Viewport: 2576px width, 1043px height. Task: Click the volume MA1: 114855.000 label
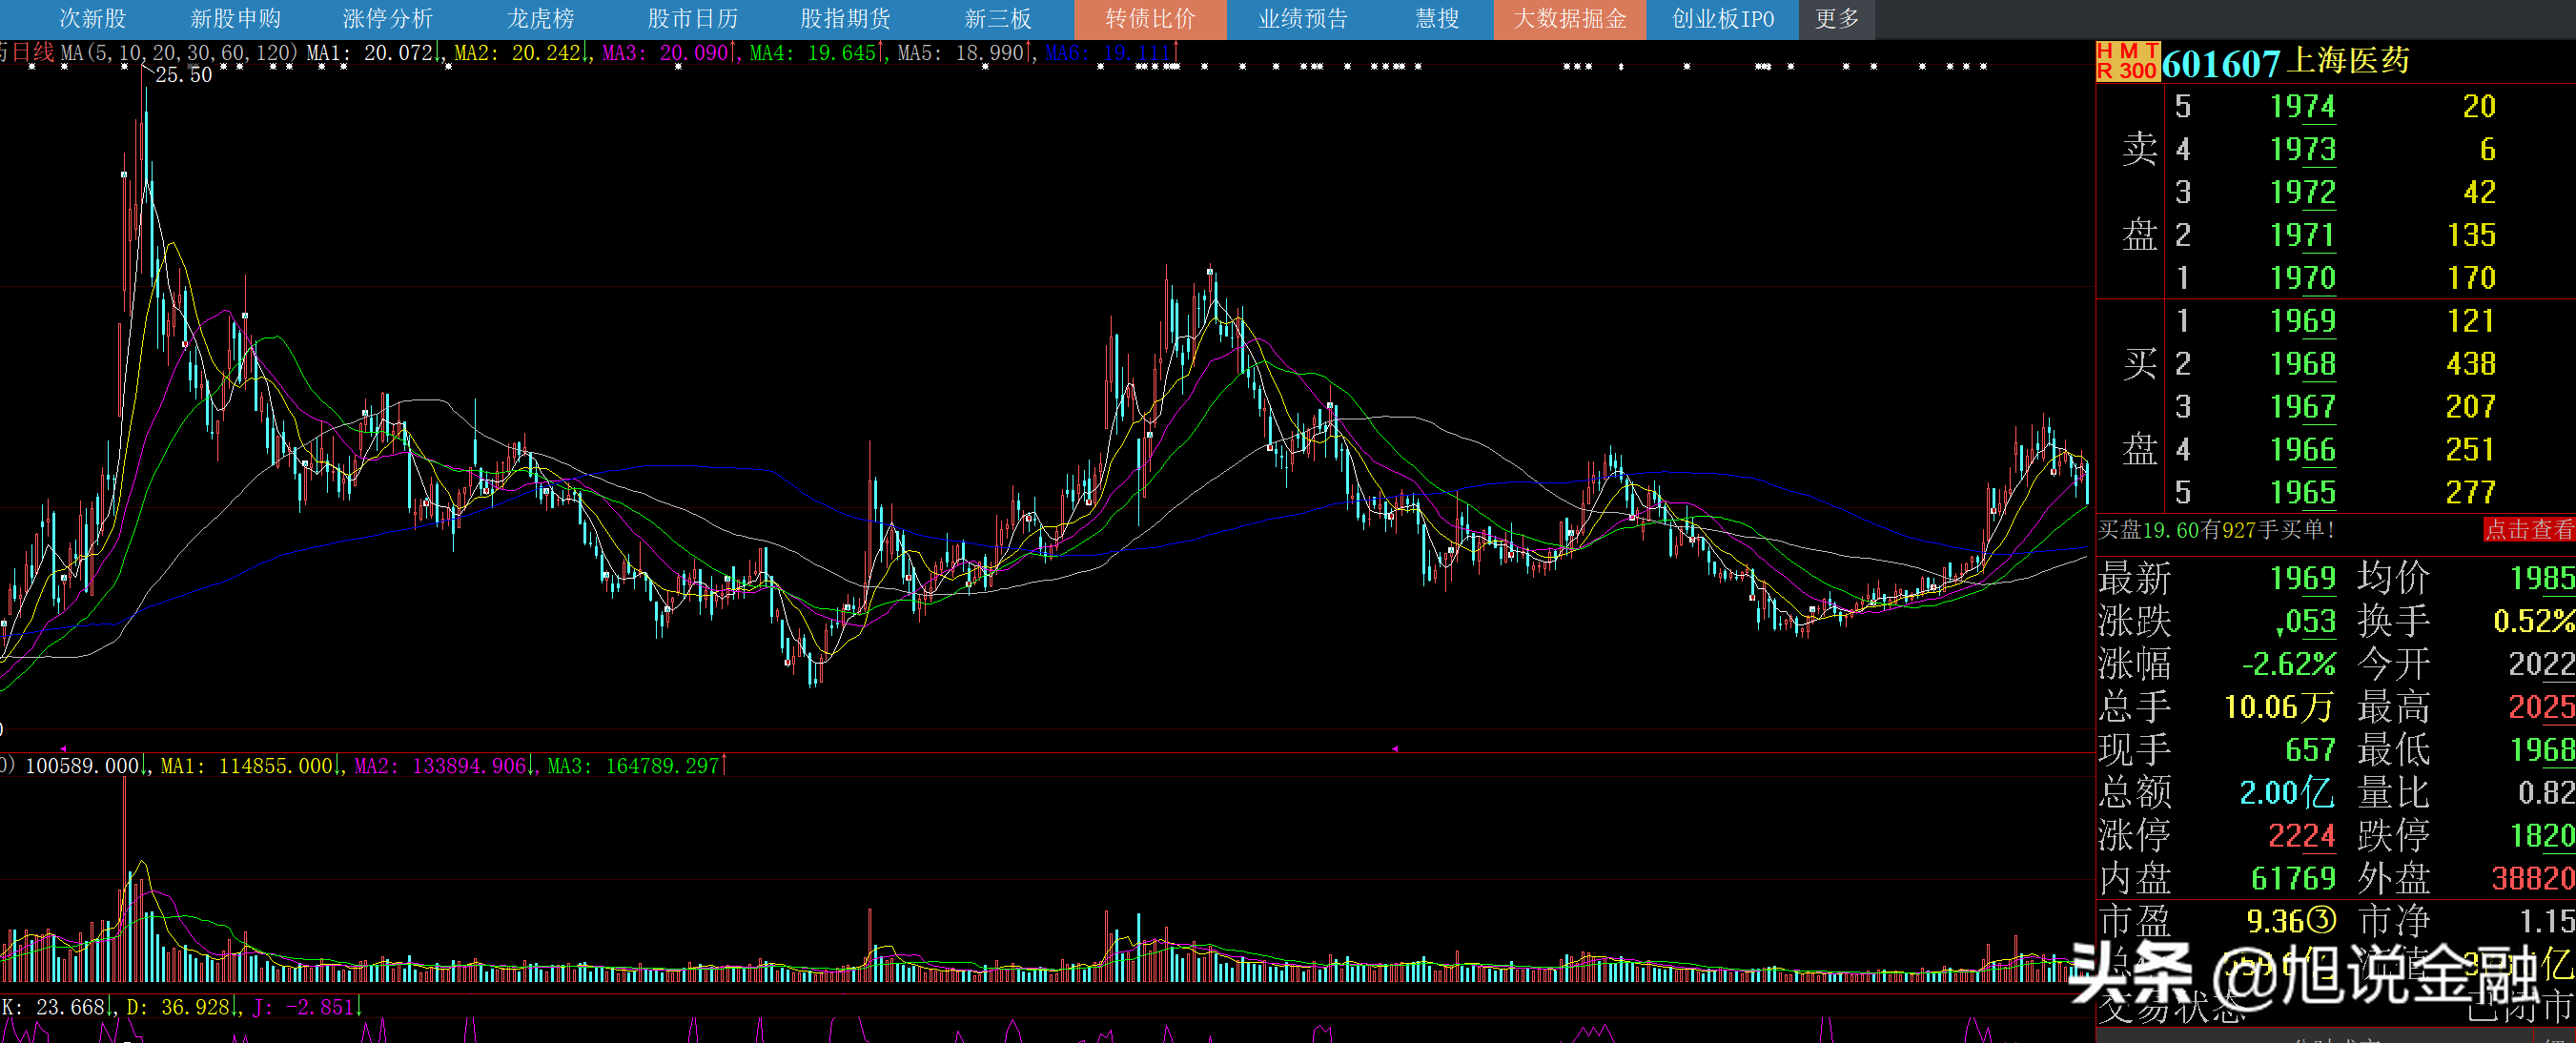[x=248, y=766]
